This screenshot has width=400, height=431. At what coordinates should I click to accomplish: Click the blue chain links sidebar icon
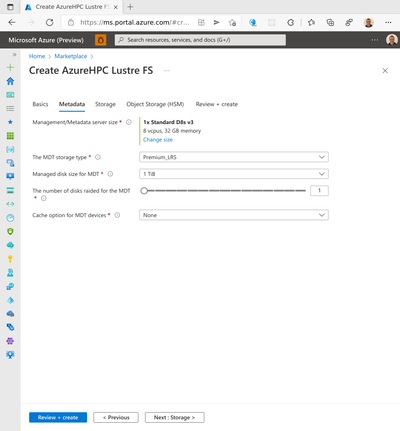coord(10,327)
